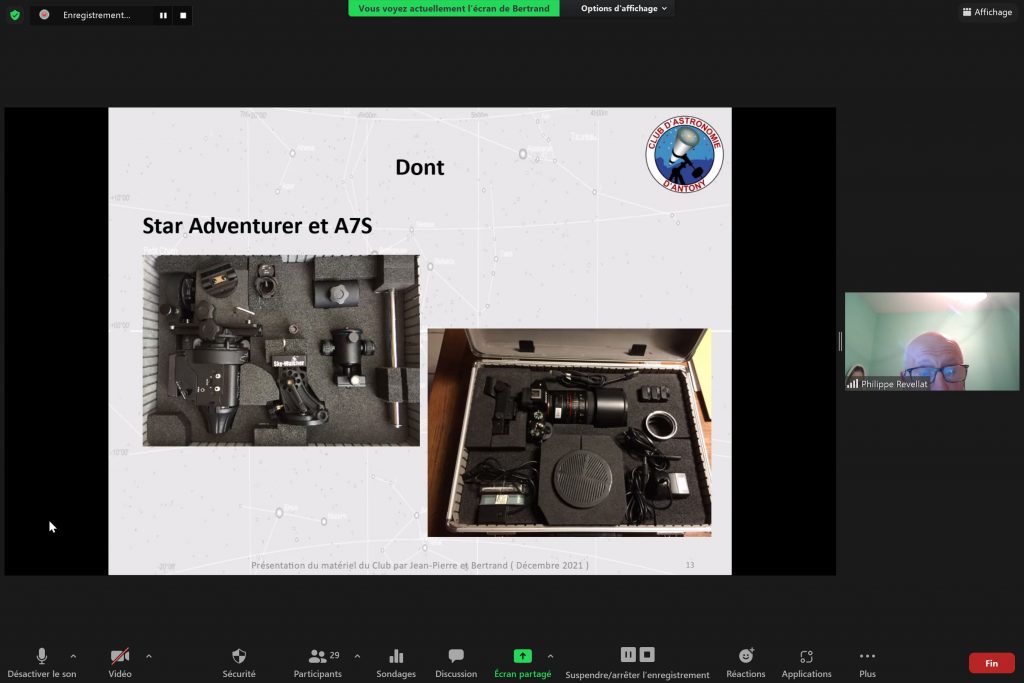Viewport: 1024px width, 683px height.
Task: Turn on the camera with Vidéo
Action: point(120,663)
